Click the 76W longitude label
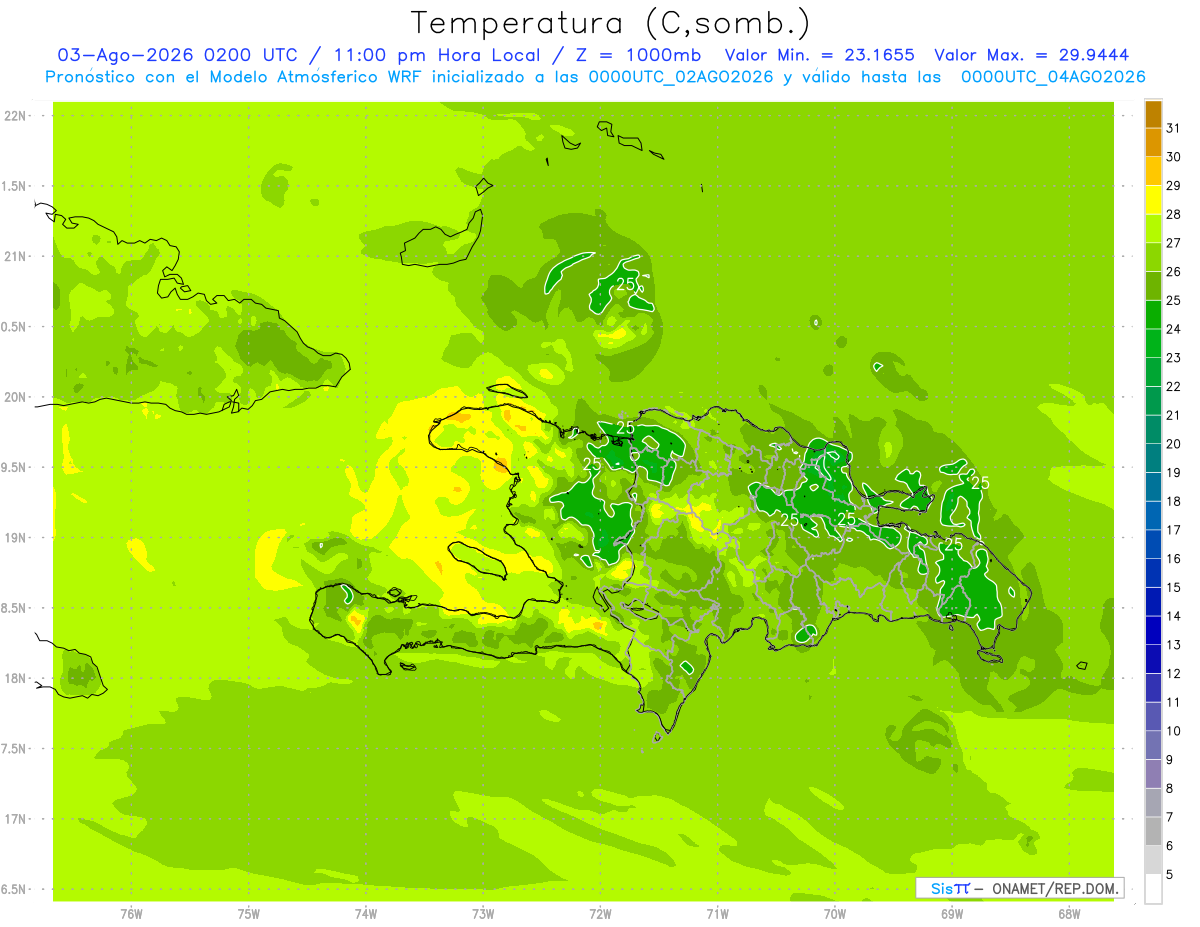 point(131,914)
